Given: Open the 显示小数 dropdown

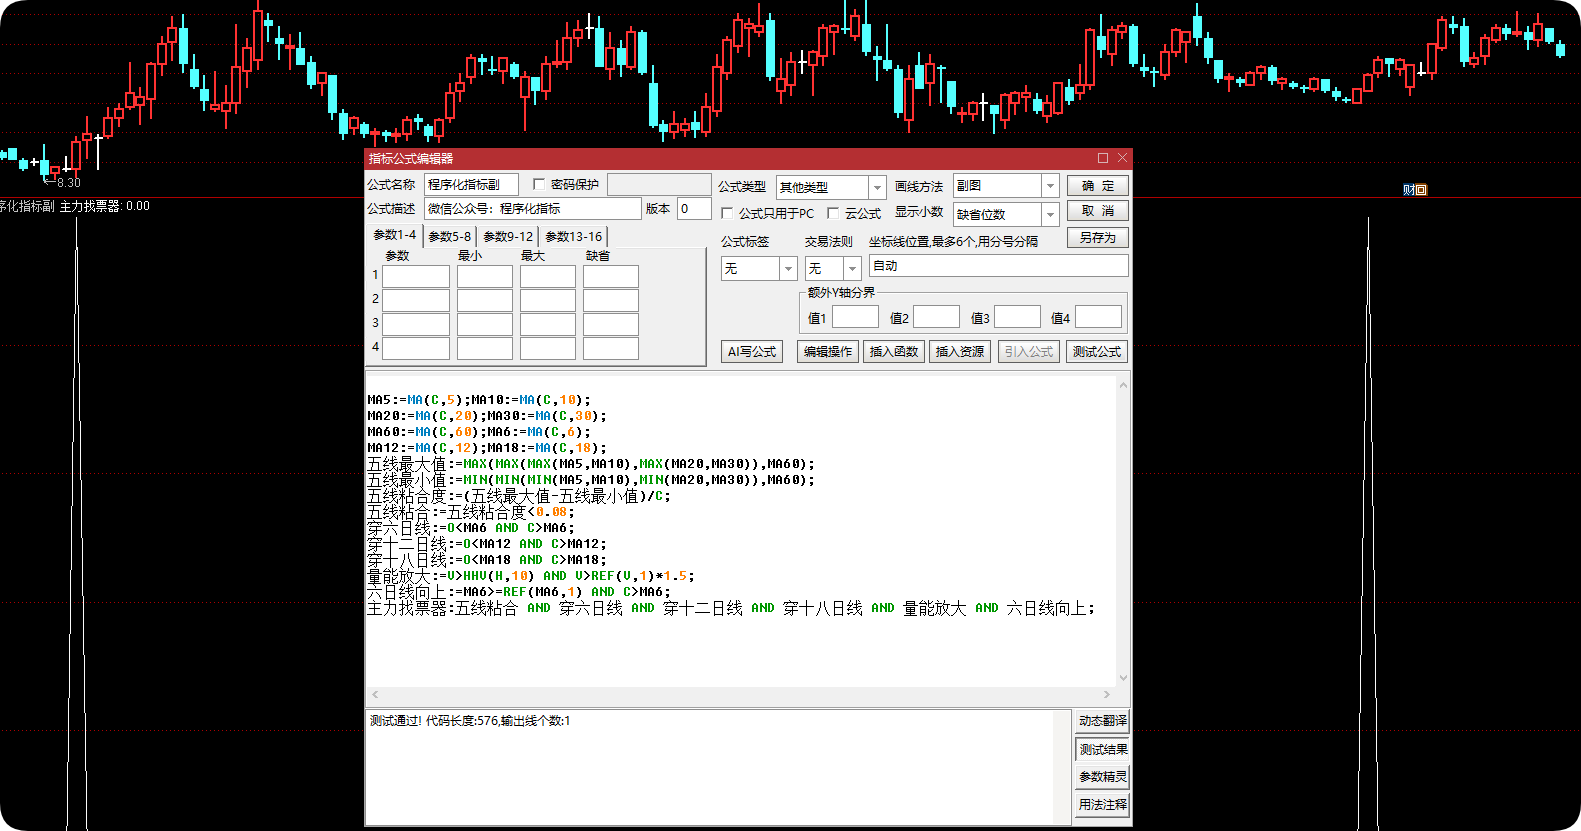Looking at the screenshot, I should pos(1050,214).
